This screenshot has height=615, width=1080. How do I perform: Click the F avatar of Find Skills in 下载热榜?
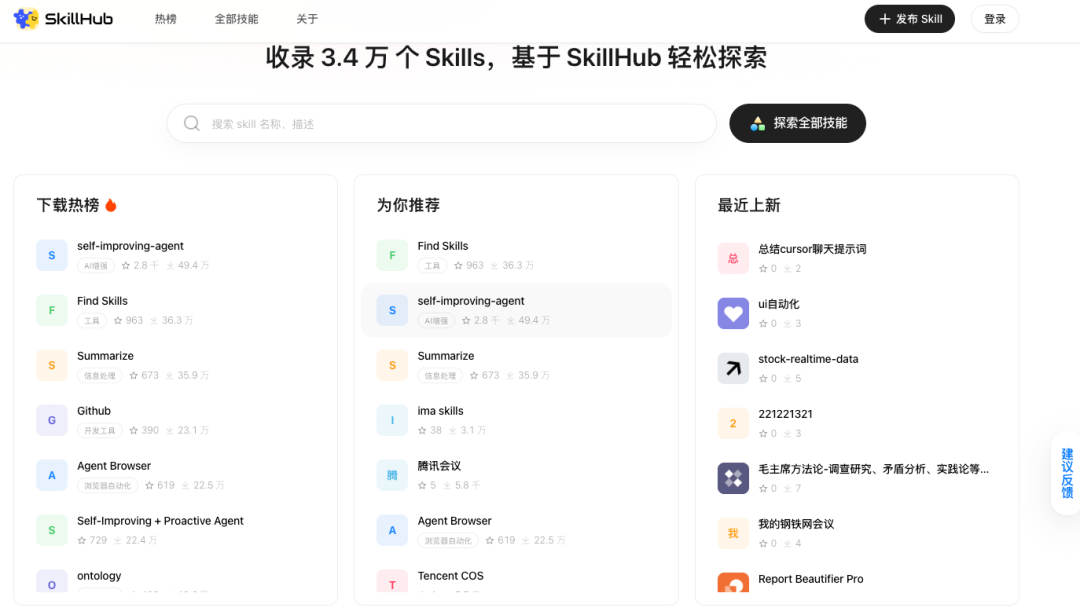pyautogui.click(x=52, y=310)
